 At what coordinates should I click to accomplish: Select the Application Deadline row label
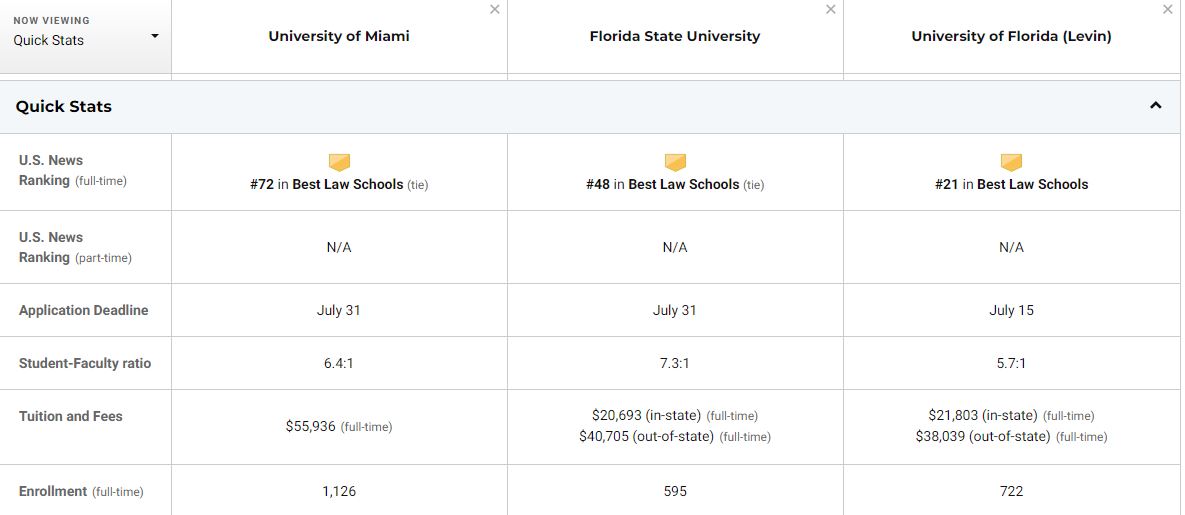tap(83, 310)
